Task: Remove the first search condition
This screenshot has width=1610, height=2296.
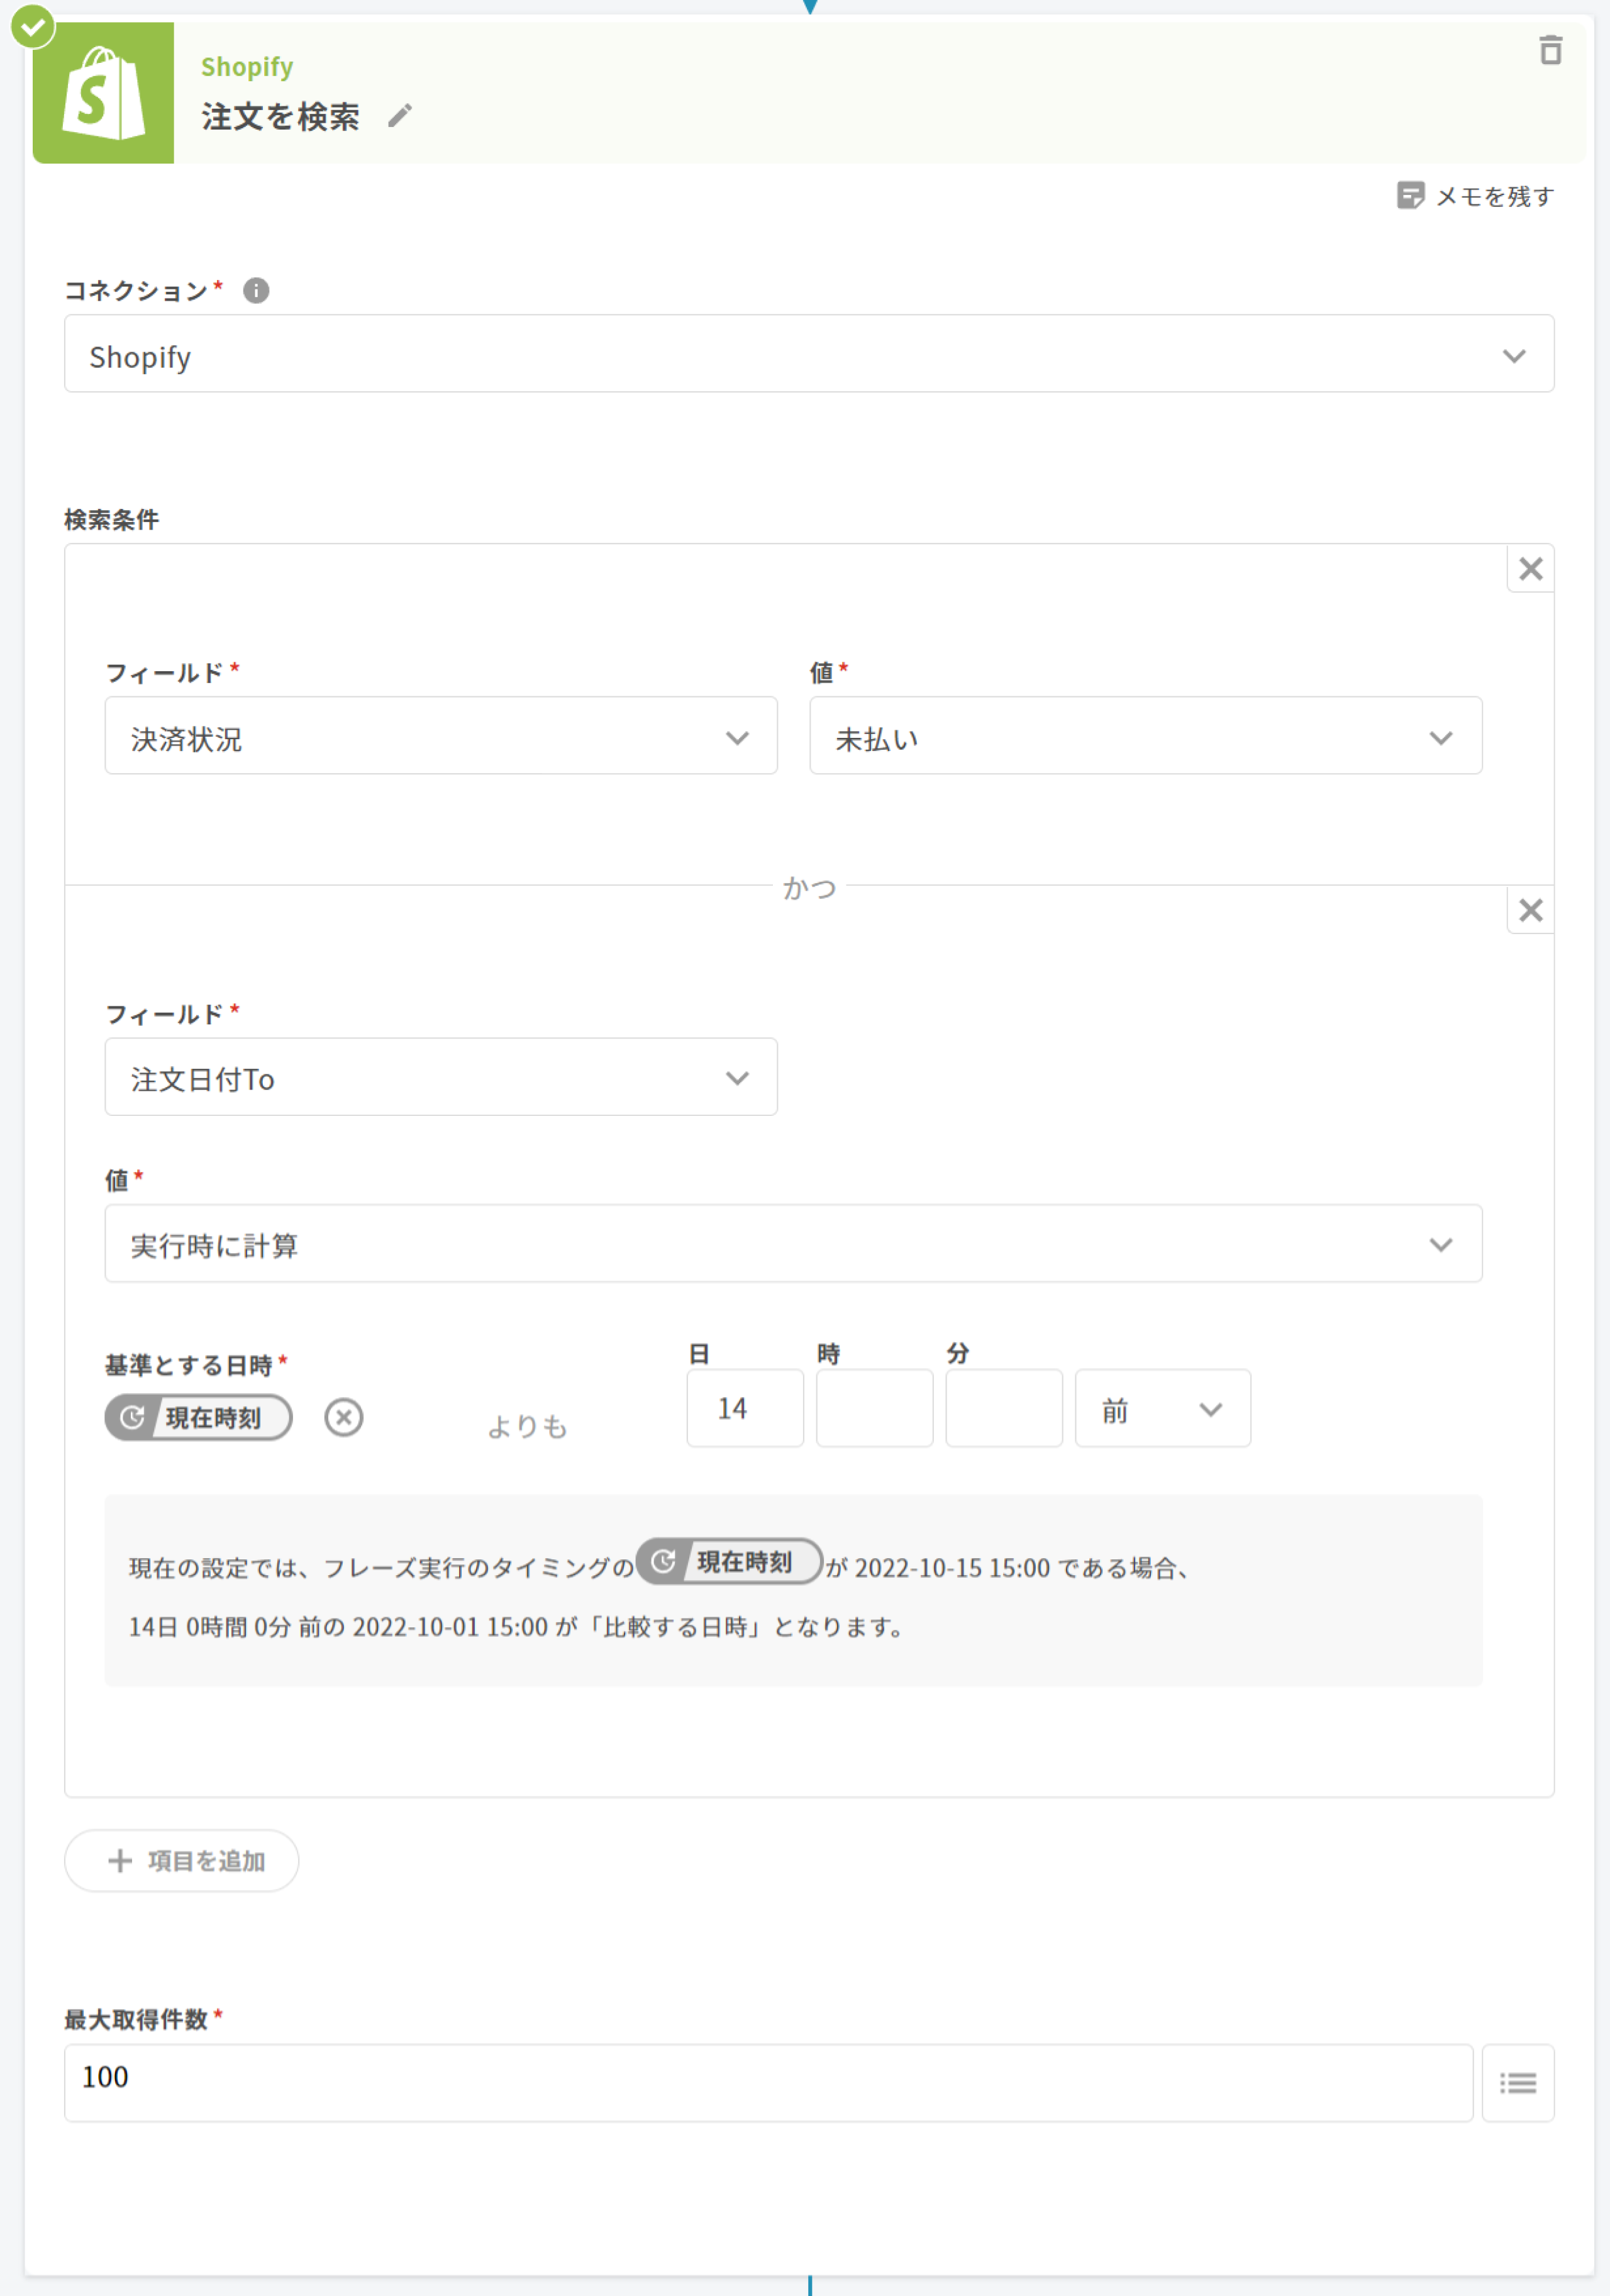Action: [1530, 569]
